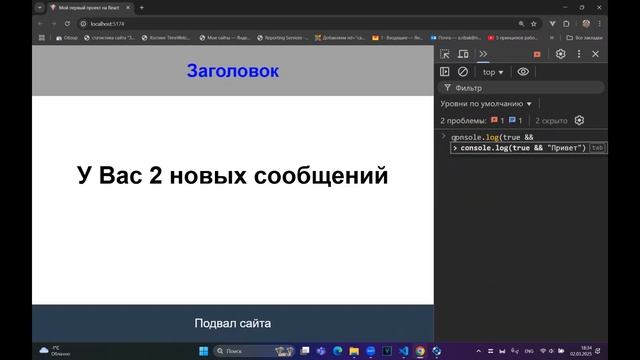Launch Microsoft Edge from taskbar
This screenshot has width=640, height=360.
coord(338,351)
